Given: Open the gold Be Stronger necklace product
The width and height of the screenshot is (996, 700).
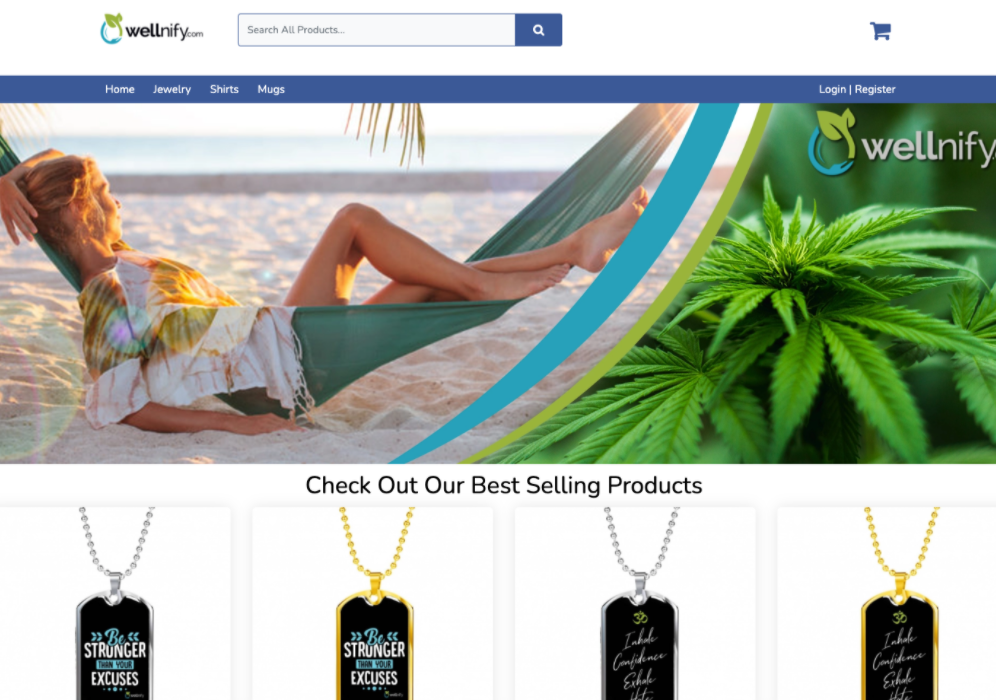Looking at the screenshot, I should (x=373, y=603).
